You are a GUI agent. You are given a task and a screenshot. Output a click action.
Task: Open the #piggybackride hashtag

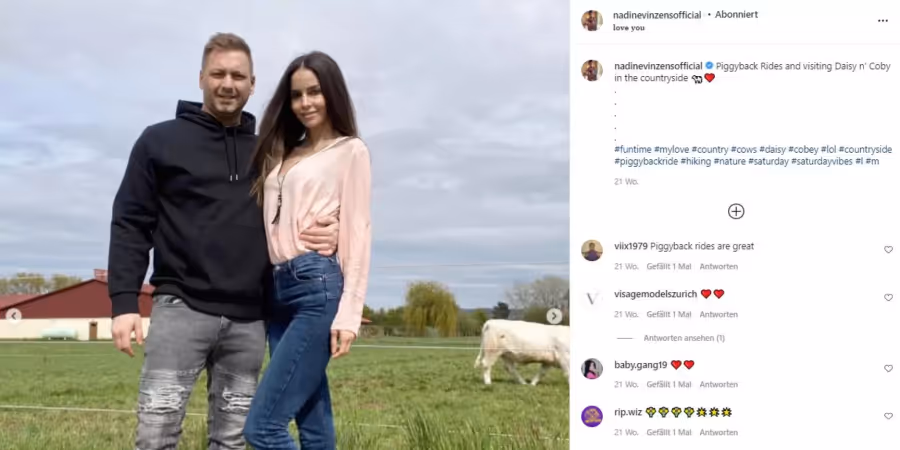(645, 162)
